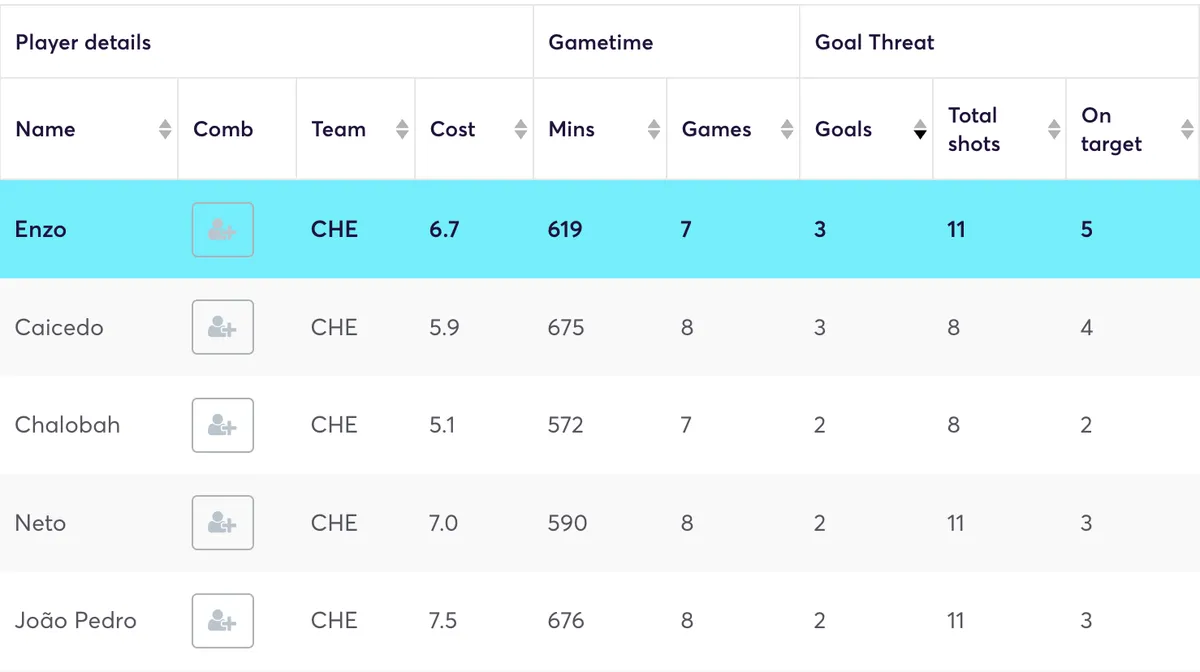Open João Pedro player name link
This screenshot has width=1200, height=672.
pos(76,621)
